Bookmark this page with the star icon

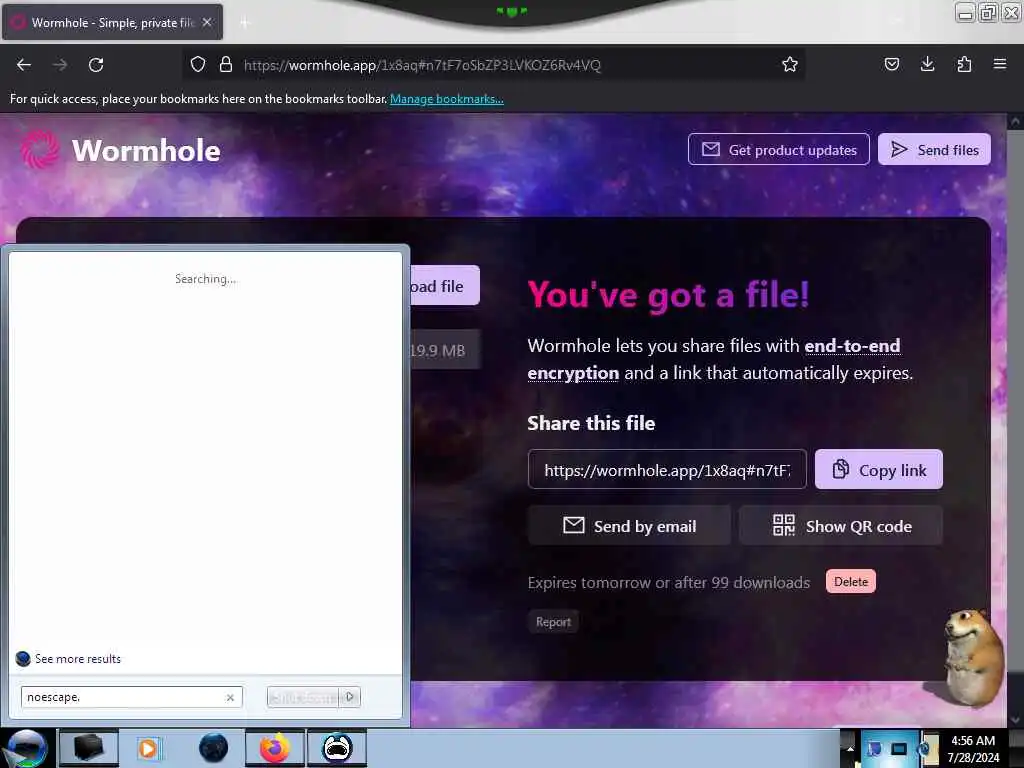pos(790,65)
